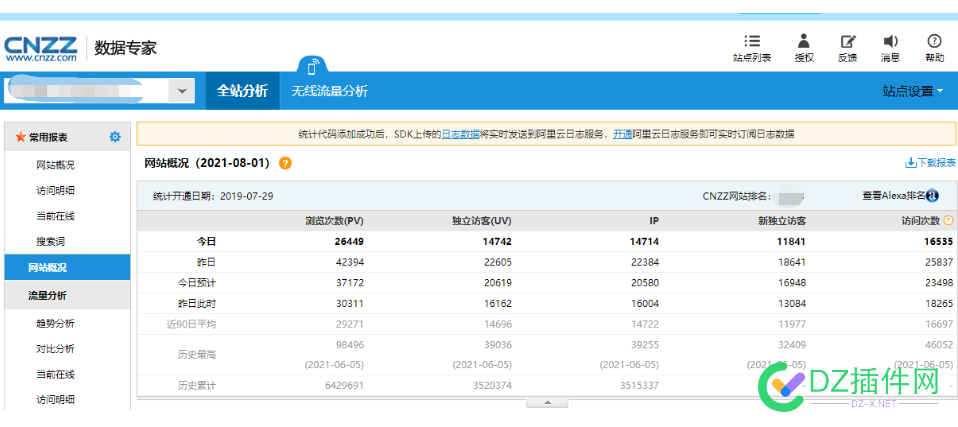Open the 消息 messages speaker icon

pos(890,42)
